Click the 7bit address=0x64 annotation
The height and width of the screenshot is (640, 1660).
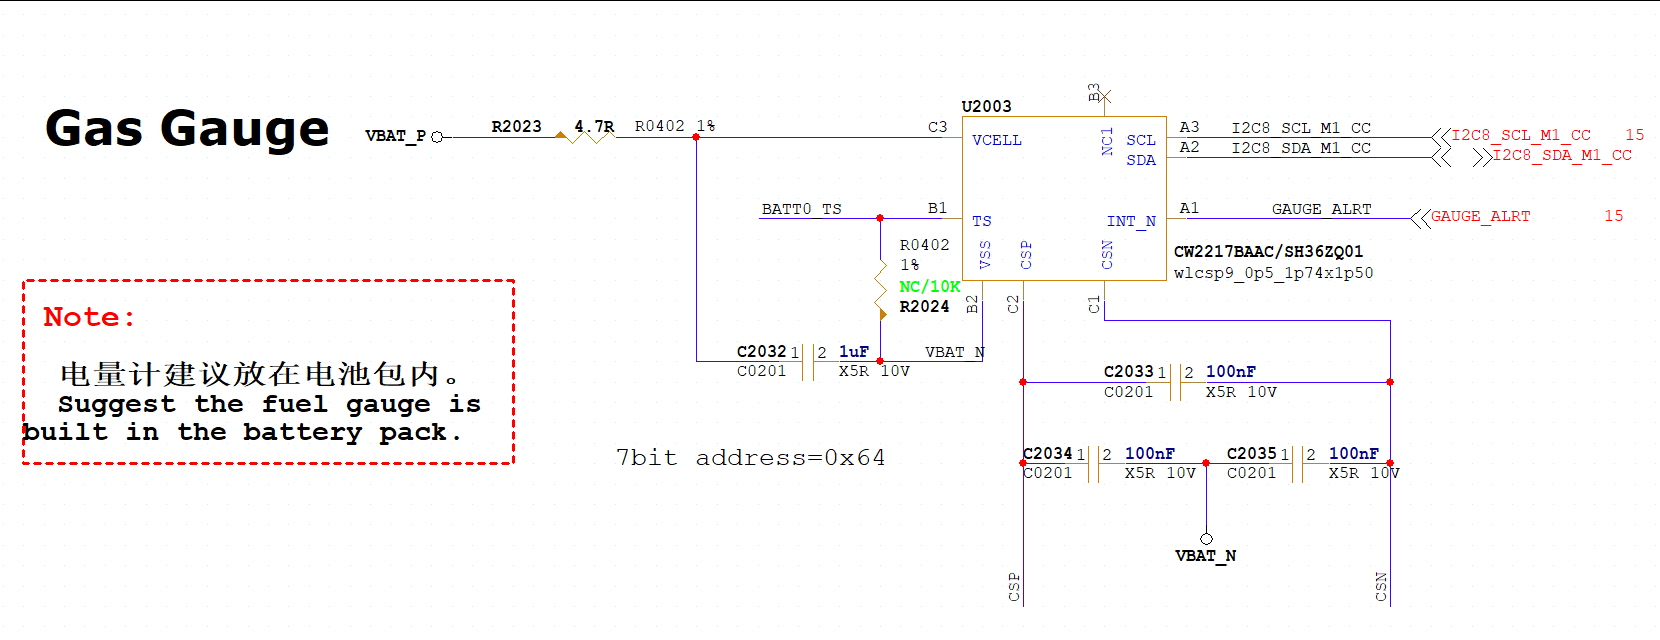point(750,458)
